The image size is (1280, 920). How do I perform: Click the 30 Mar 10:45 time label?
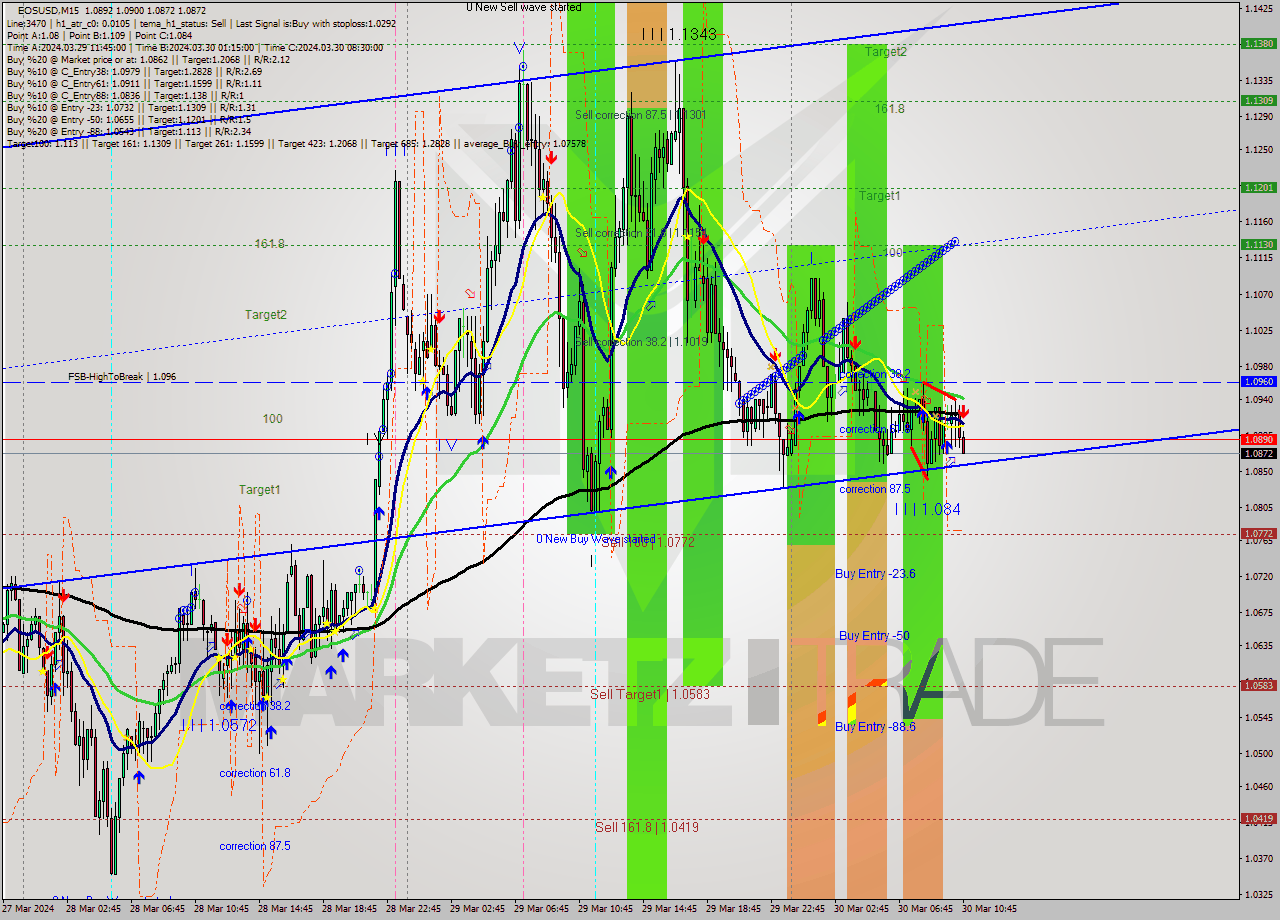[x=989, y=909]
